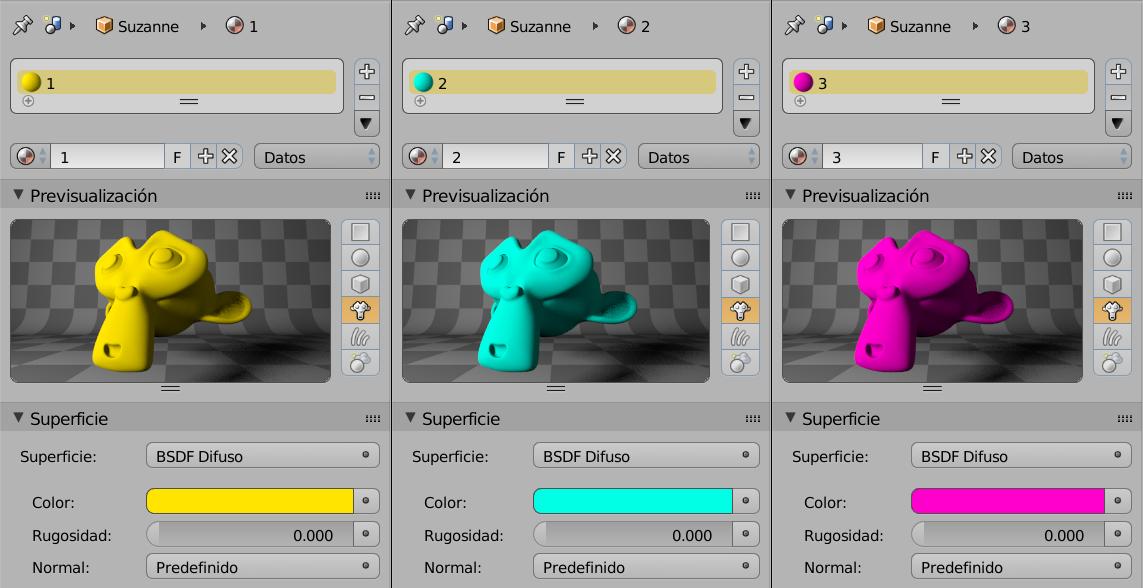Add material slot with plus in panel 2
The image size is (1143, 588).
[x=746, y=71]
